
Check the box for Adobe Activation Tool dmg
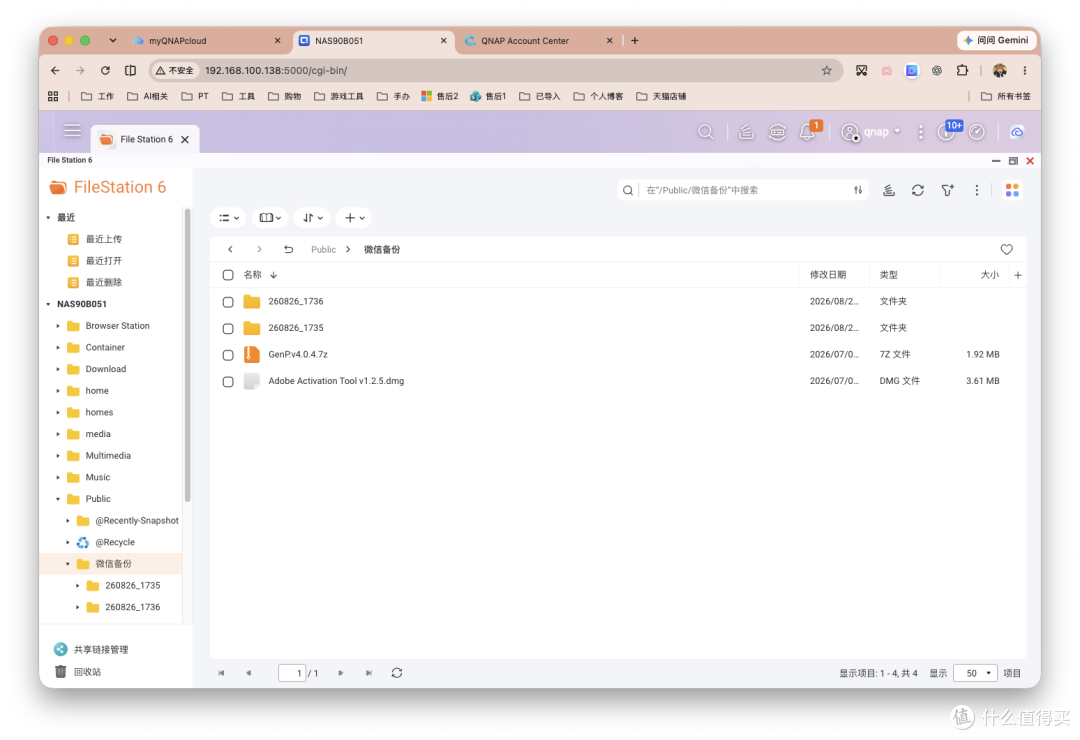228,382
